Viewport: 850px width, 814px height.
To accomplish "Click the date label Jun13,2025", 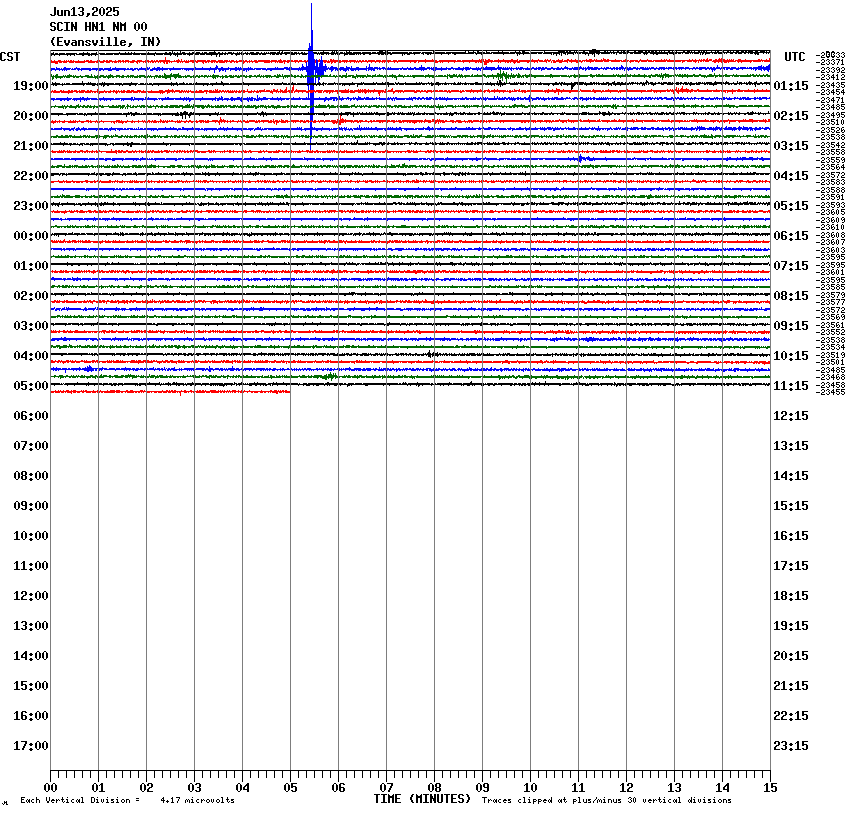I will [85, 12].
